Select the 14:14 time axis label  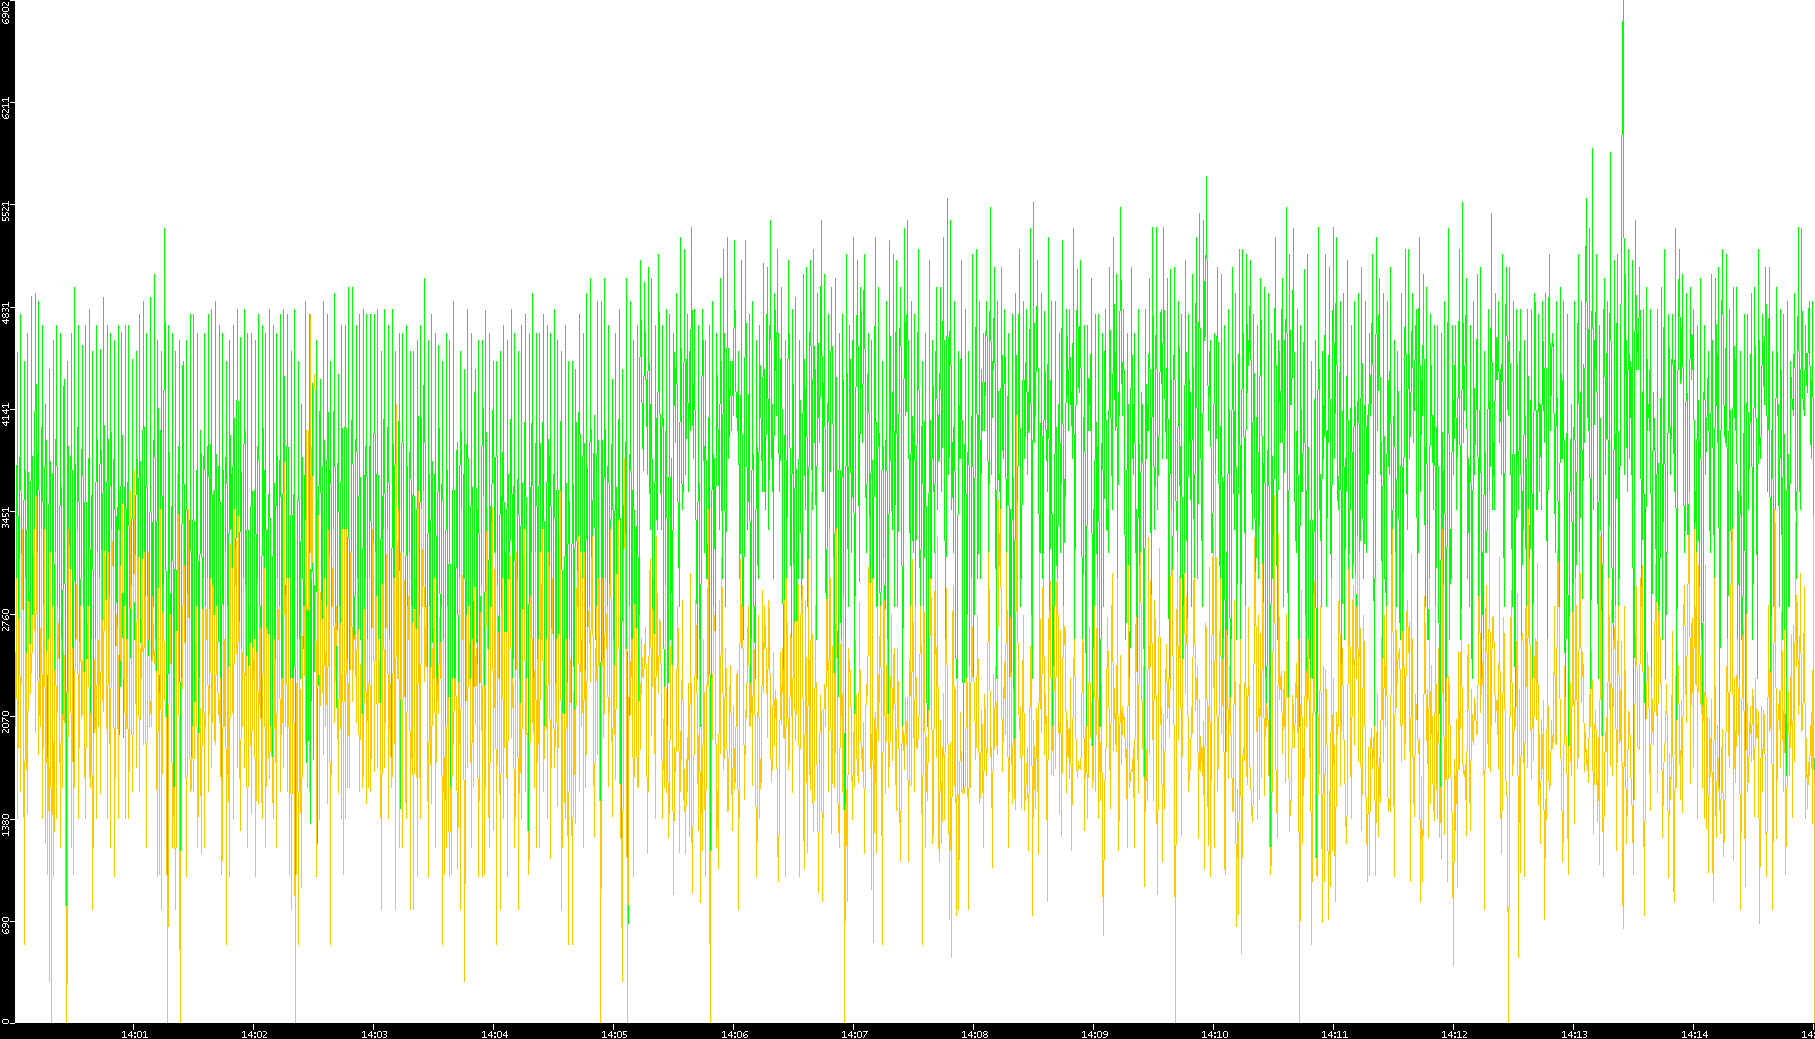1694,1034
